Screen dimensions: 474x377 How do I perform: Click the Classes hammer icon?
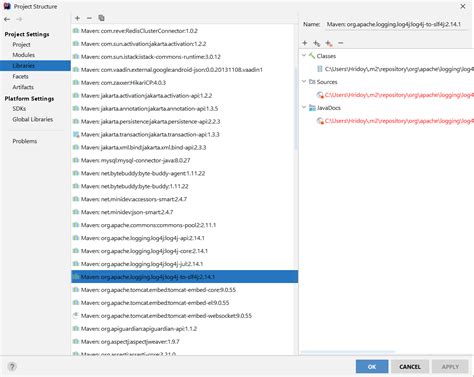tap(312, 56)
